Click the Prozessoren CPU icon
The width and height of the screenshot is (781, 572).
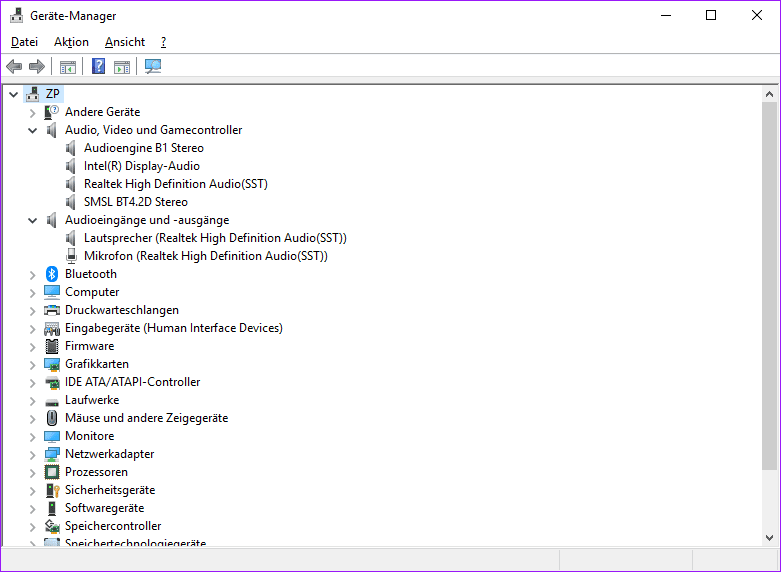click(52, 472)
